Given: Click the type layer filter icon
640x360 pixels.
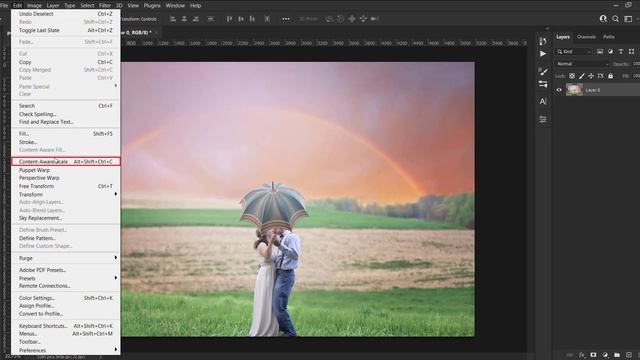Looking at the screenshot, I should [x=621, y=51].
